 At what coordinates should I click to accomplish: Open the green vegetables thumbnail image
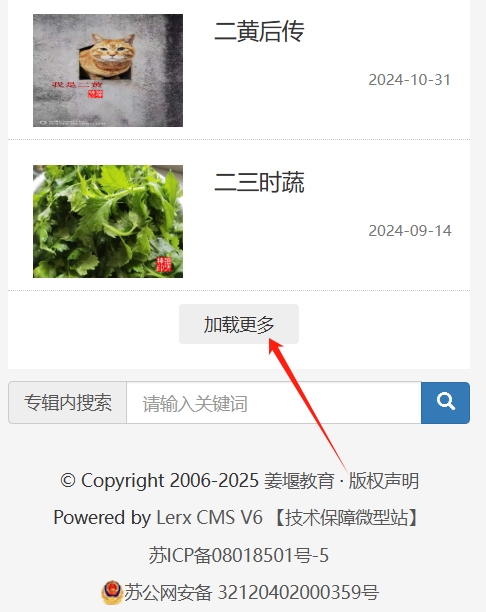(108, 221)
